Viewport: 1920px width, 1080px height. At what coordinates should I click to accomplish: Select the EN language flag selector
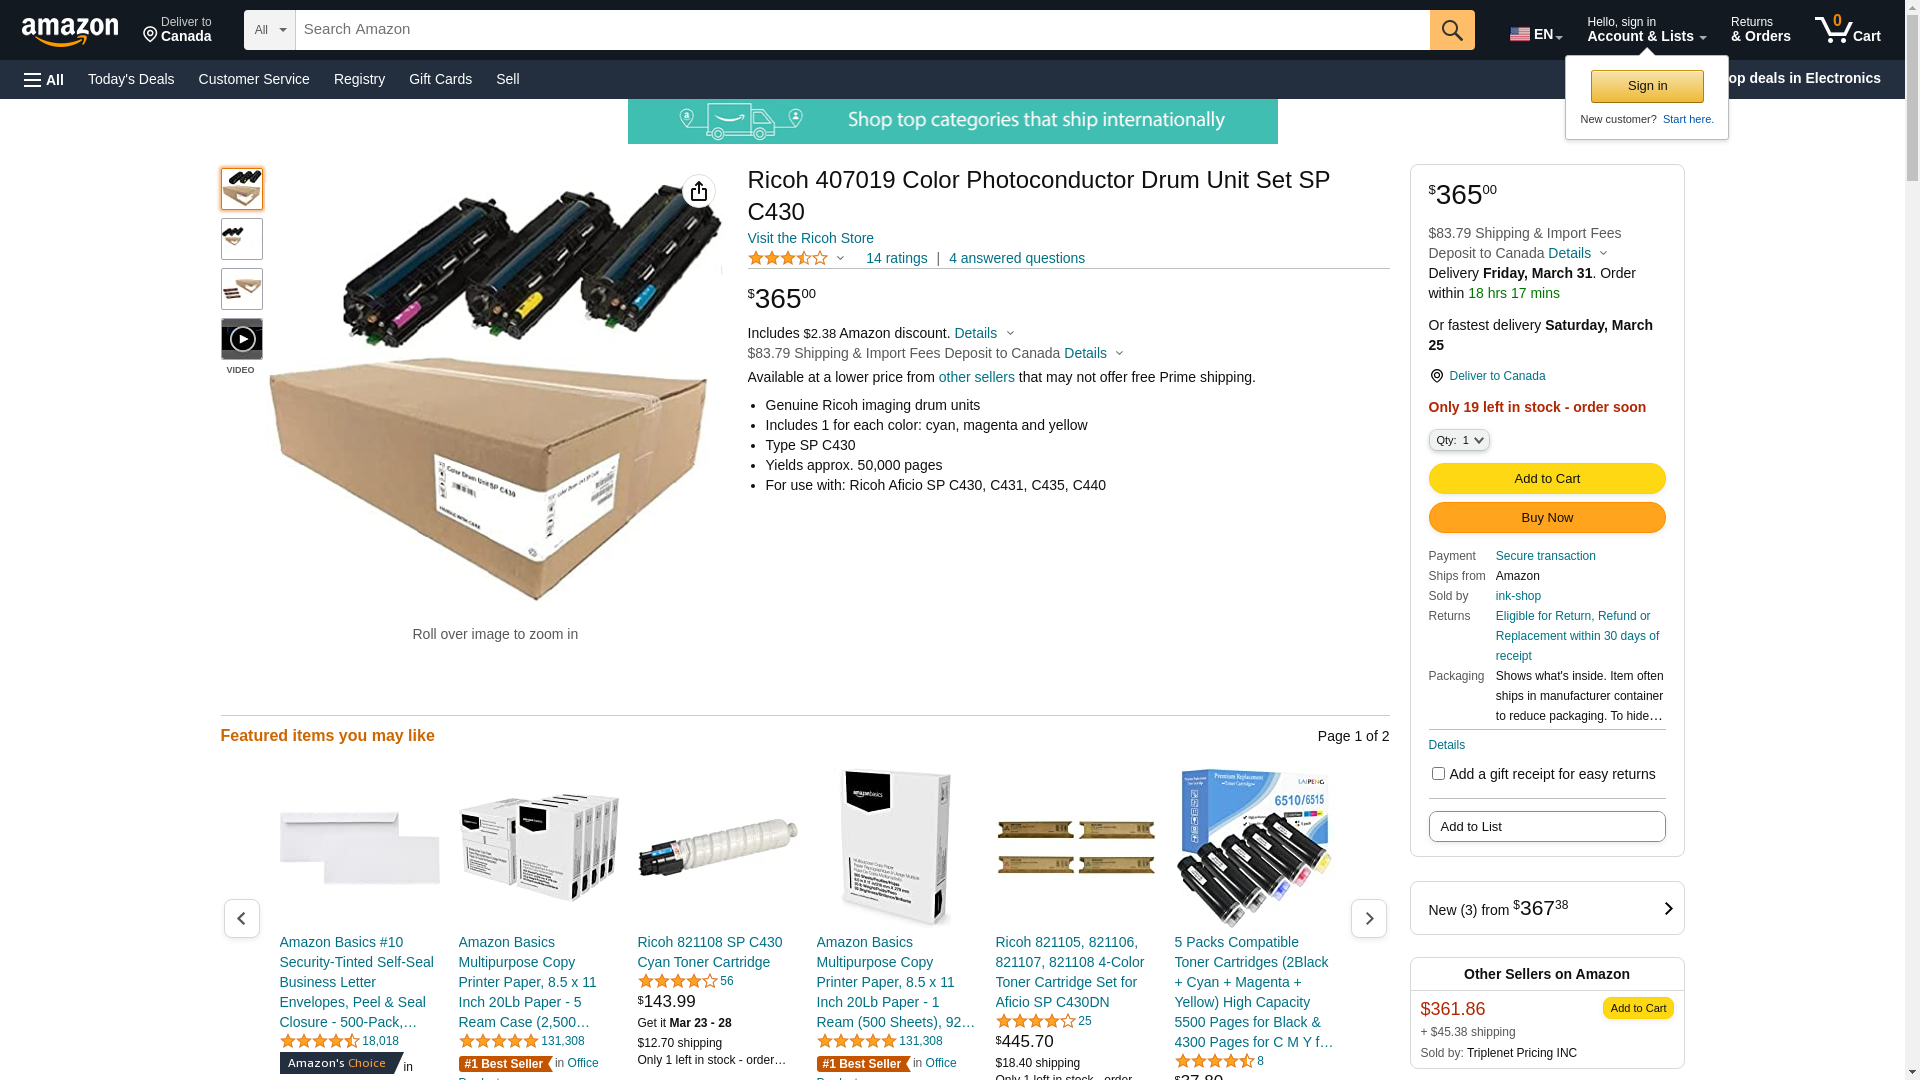click(x=1535, y=34)
